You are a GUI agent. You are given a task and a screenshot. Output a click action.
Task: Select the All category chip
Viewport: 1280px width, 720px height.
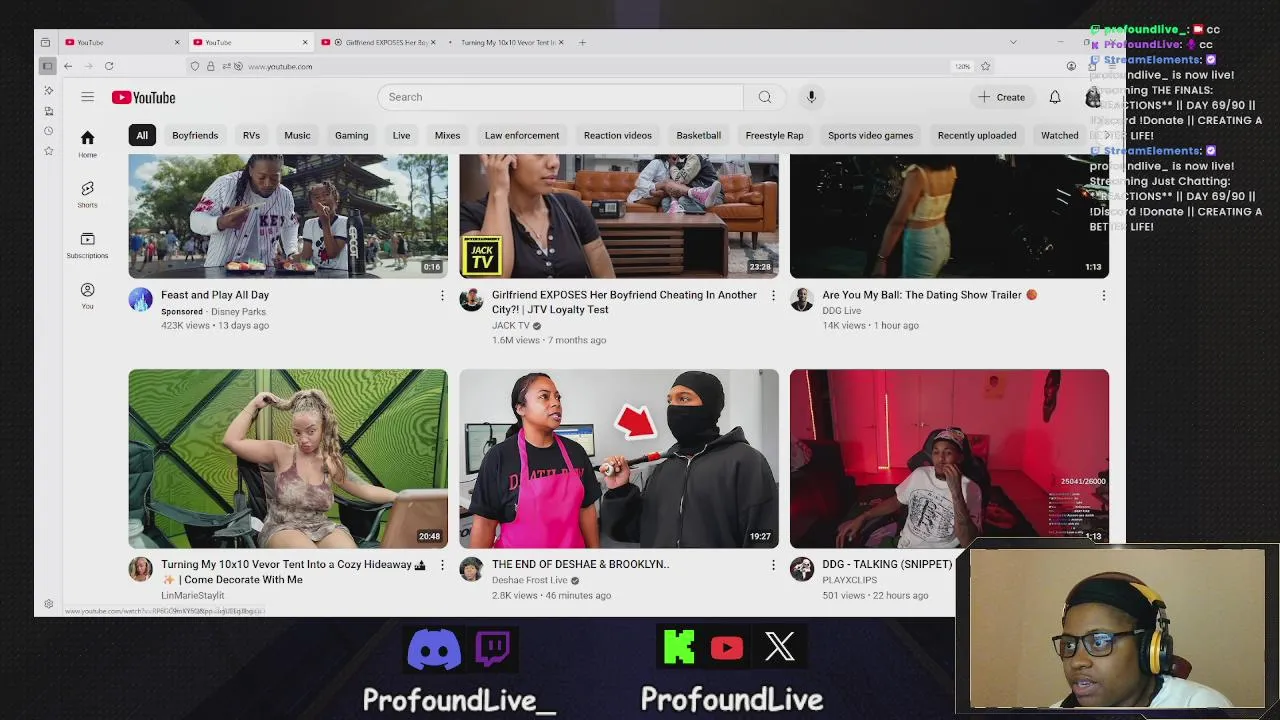click(x=142, y=135)
